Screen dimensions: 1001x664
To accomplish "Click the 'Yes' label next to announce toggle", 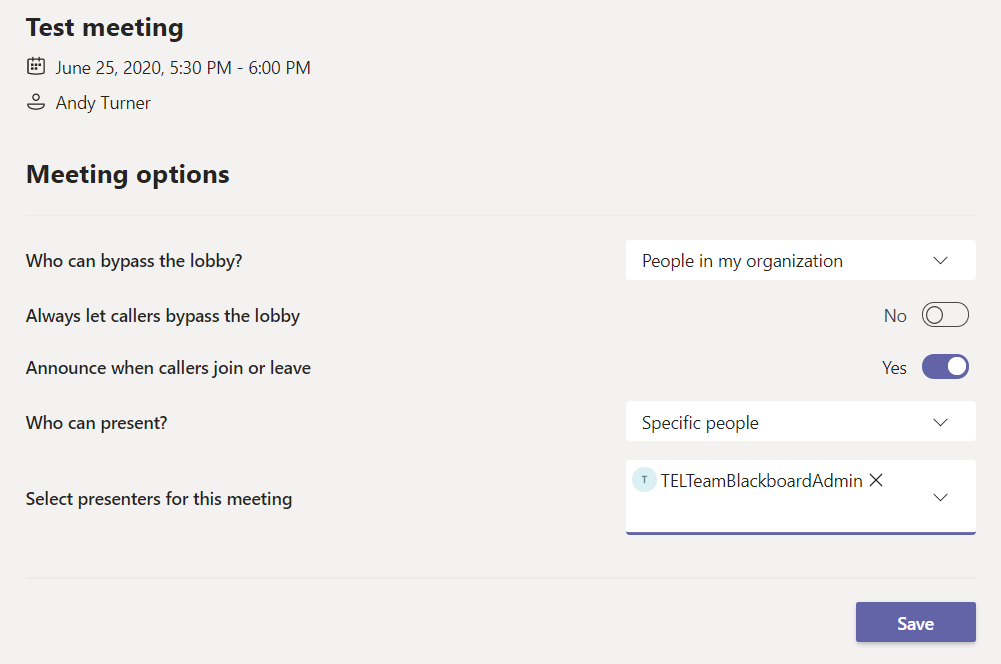I will pos(894,368).
